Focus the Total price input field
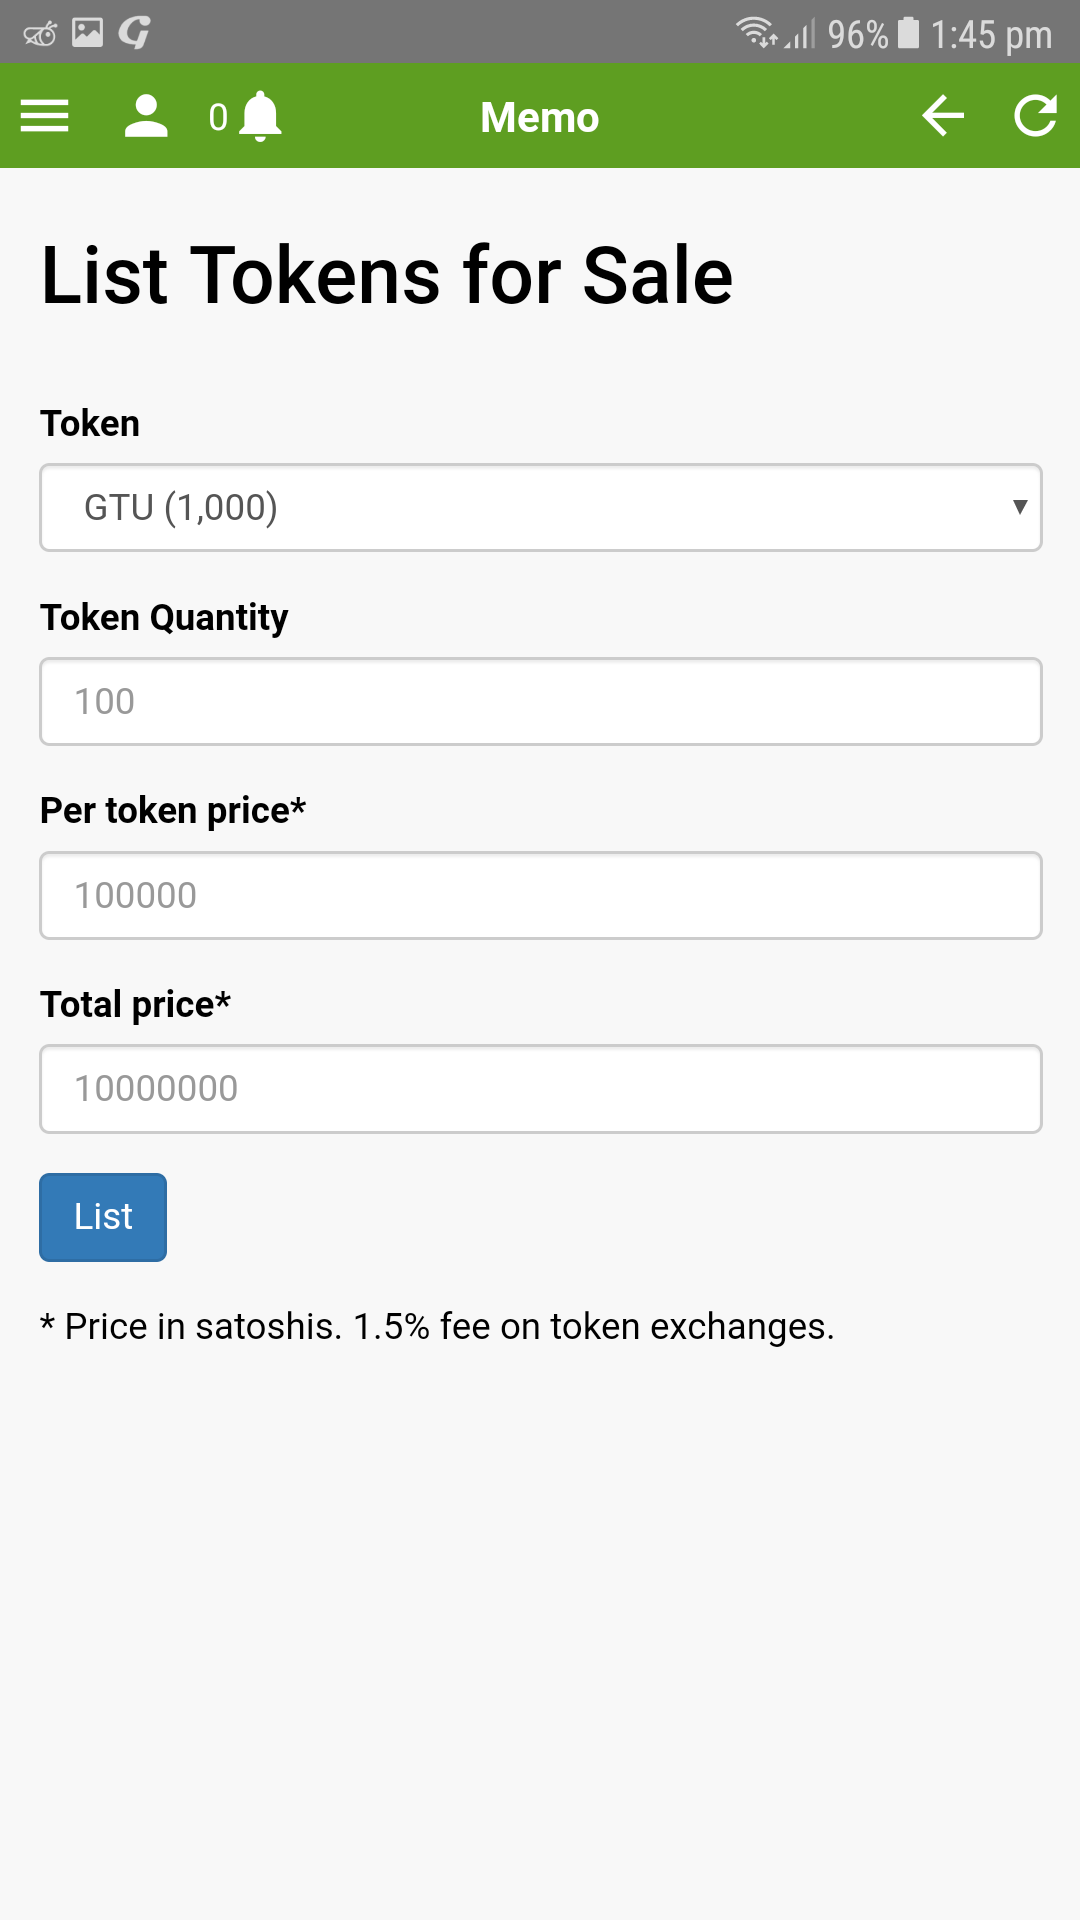The width and height of the screenshot is (1080, 1920). point(541,1089)
